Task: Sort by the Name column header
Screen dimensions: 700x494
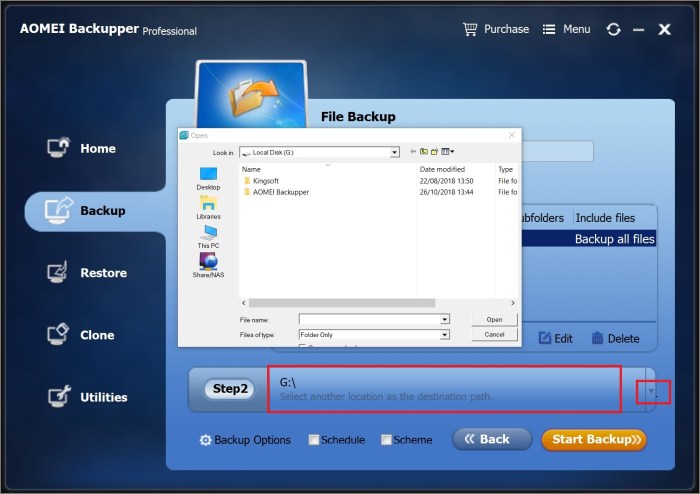Action: 251,170
